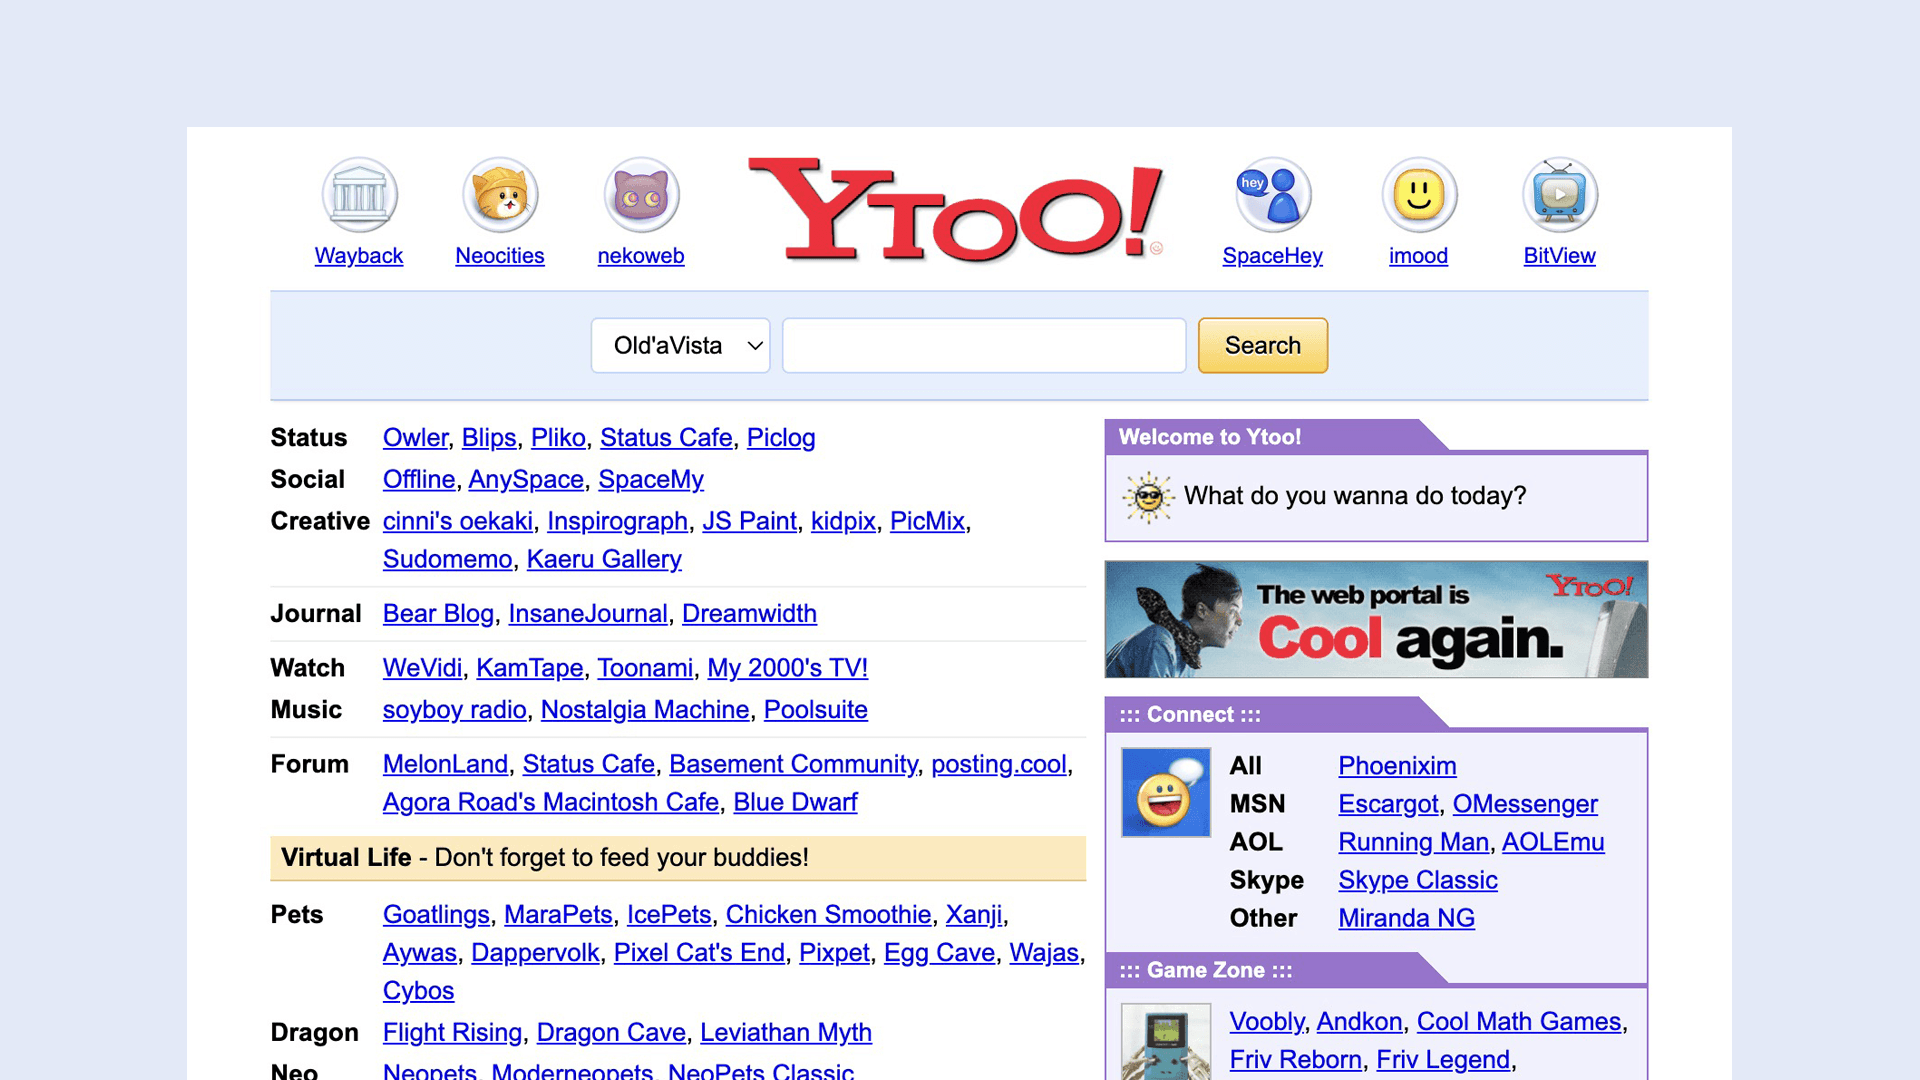This screenshot has height=1080, width=1920.
Task: Select the Game Boy icon in Game Zone
Action: [x=1165, y=1045]
